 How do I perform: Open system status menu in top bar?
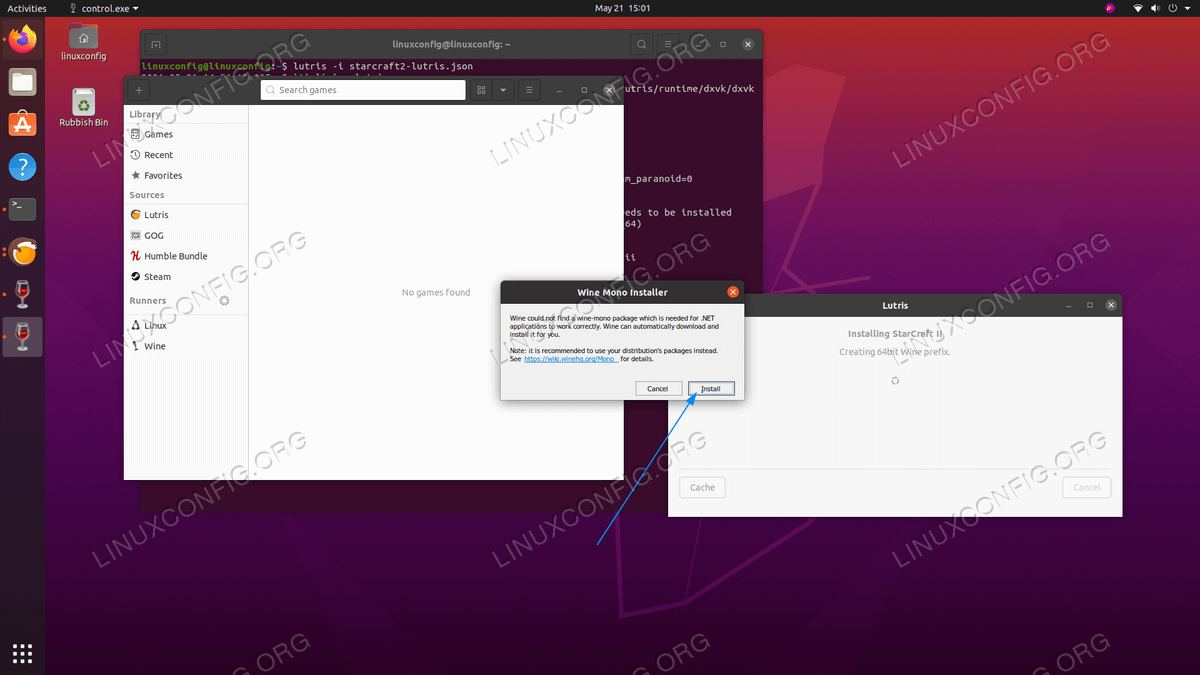1160,8
